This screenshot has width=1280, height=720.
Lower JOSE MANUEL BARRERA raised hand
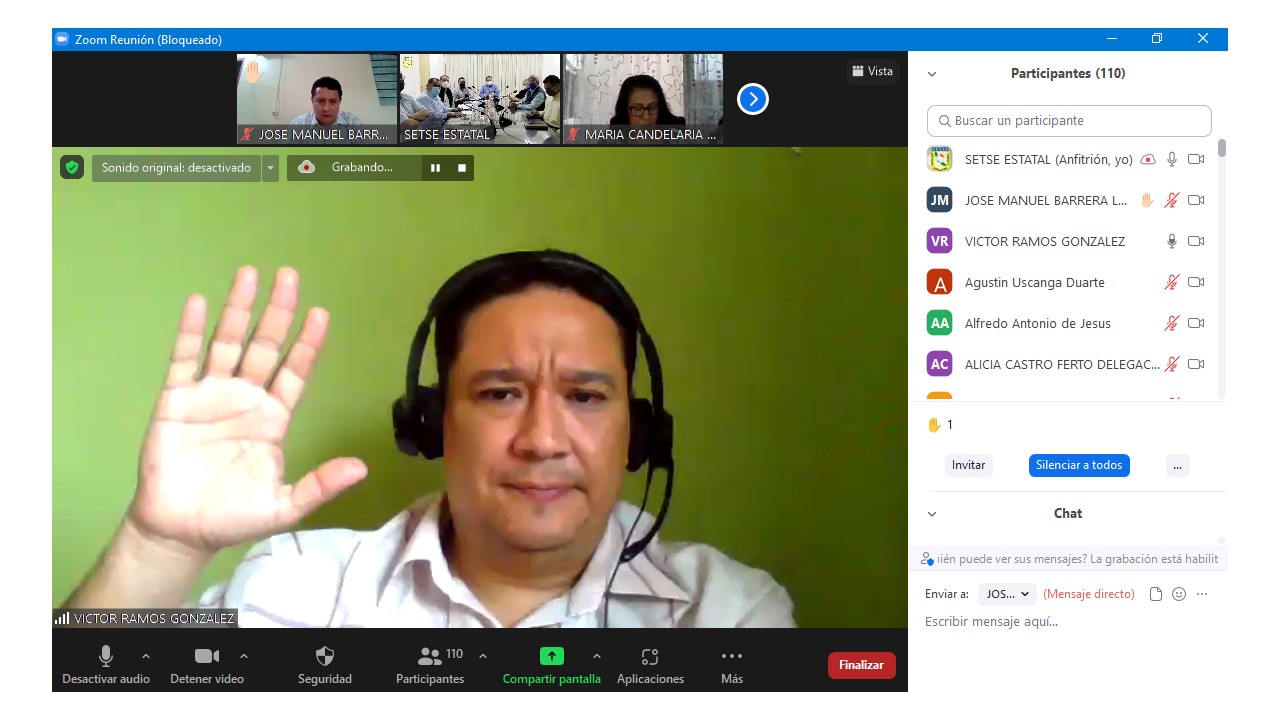[x=1148, y=200]
